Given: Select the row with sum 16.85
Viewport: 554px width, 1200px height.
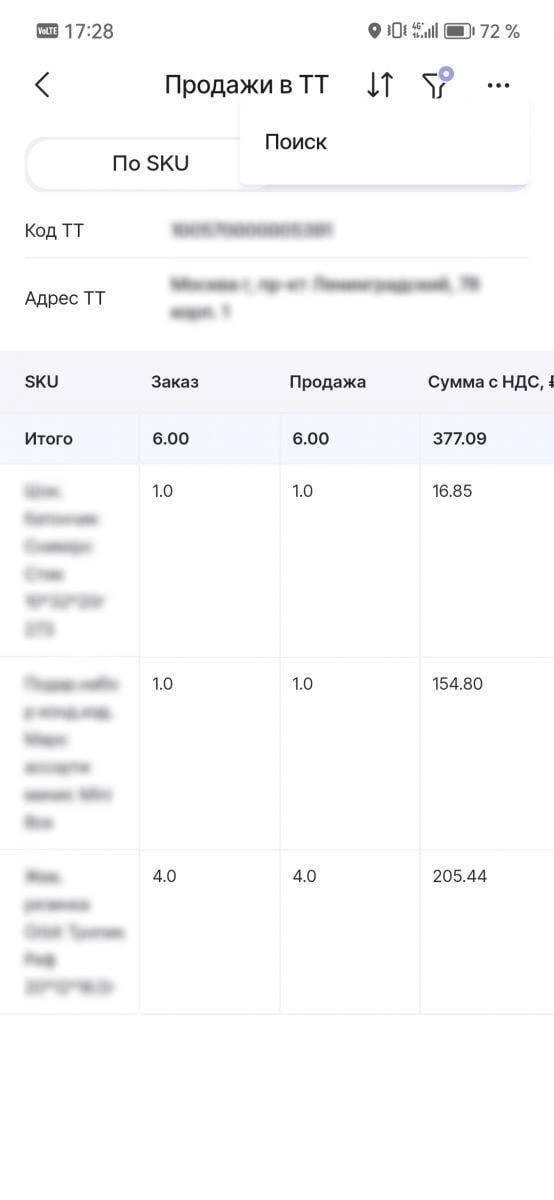Looking at the screenshot, I should [x=277, y=560].
